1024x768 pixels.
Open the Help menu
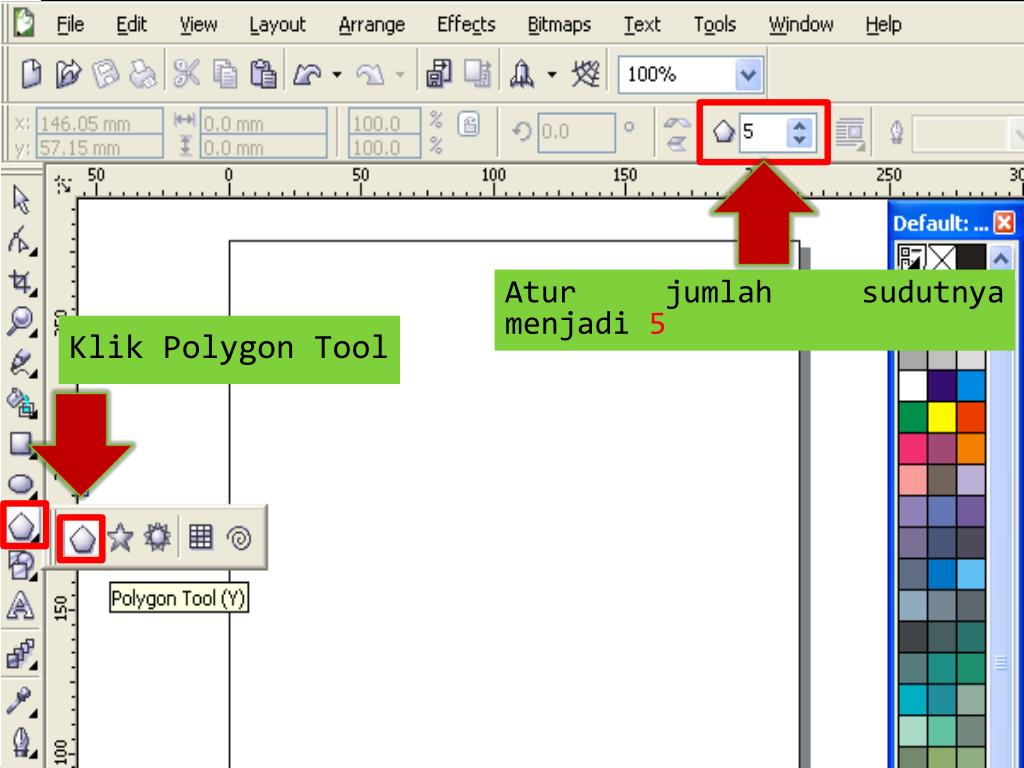pos(883,25)
